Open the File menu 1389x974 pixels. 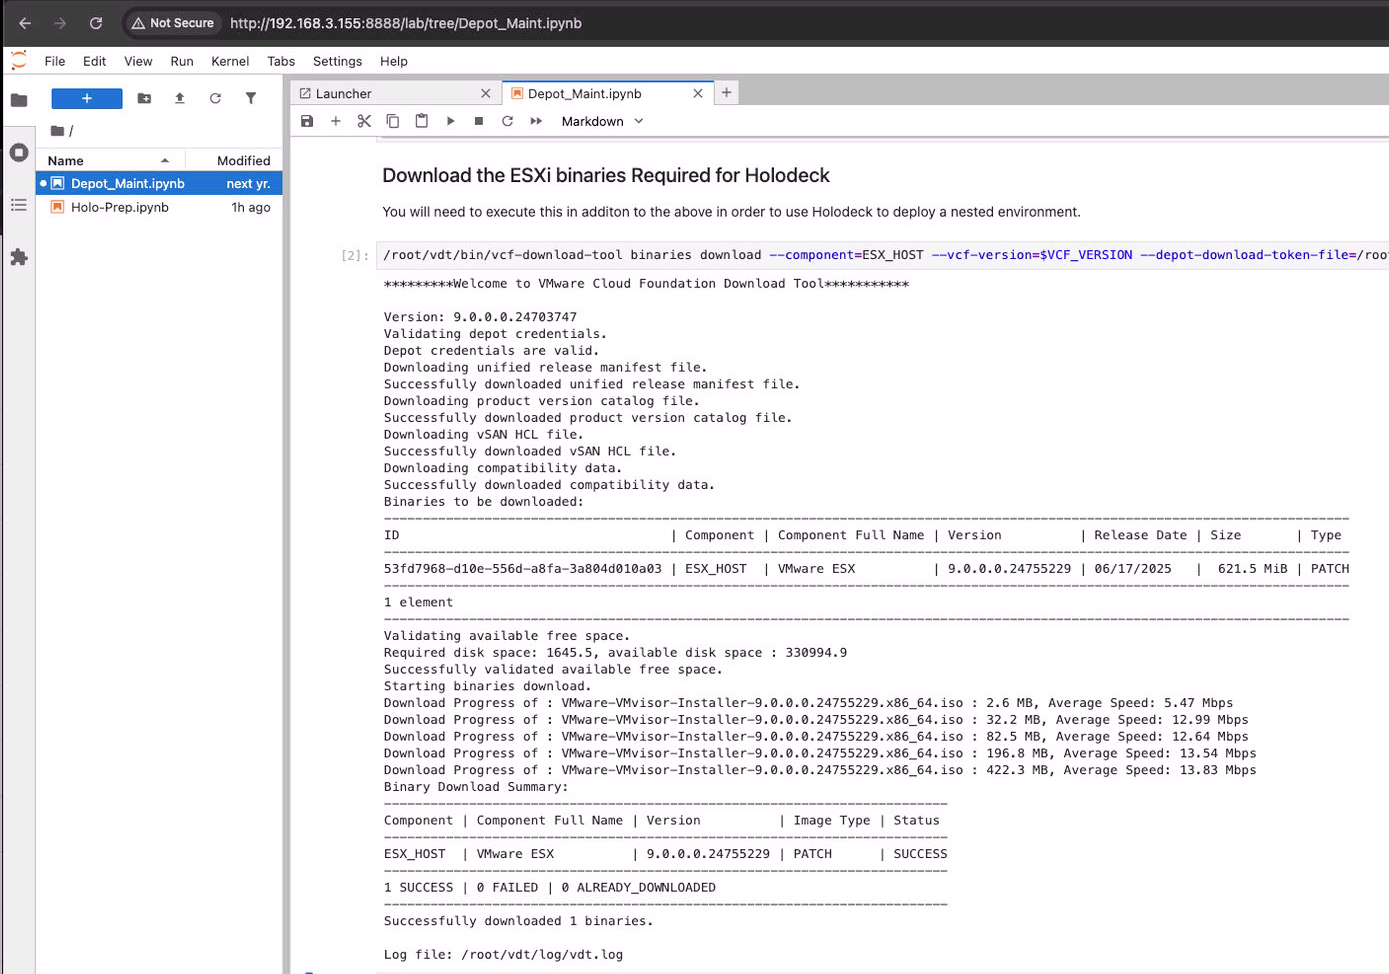click(55, 61)
